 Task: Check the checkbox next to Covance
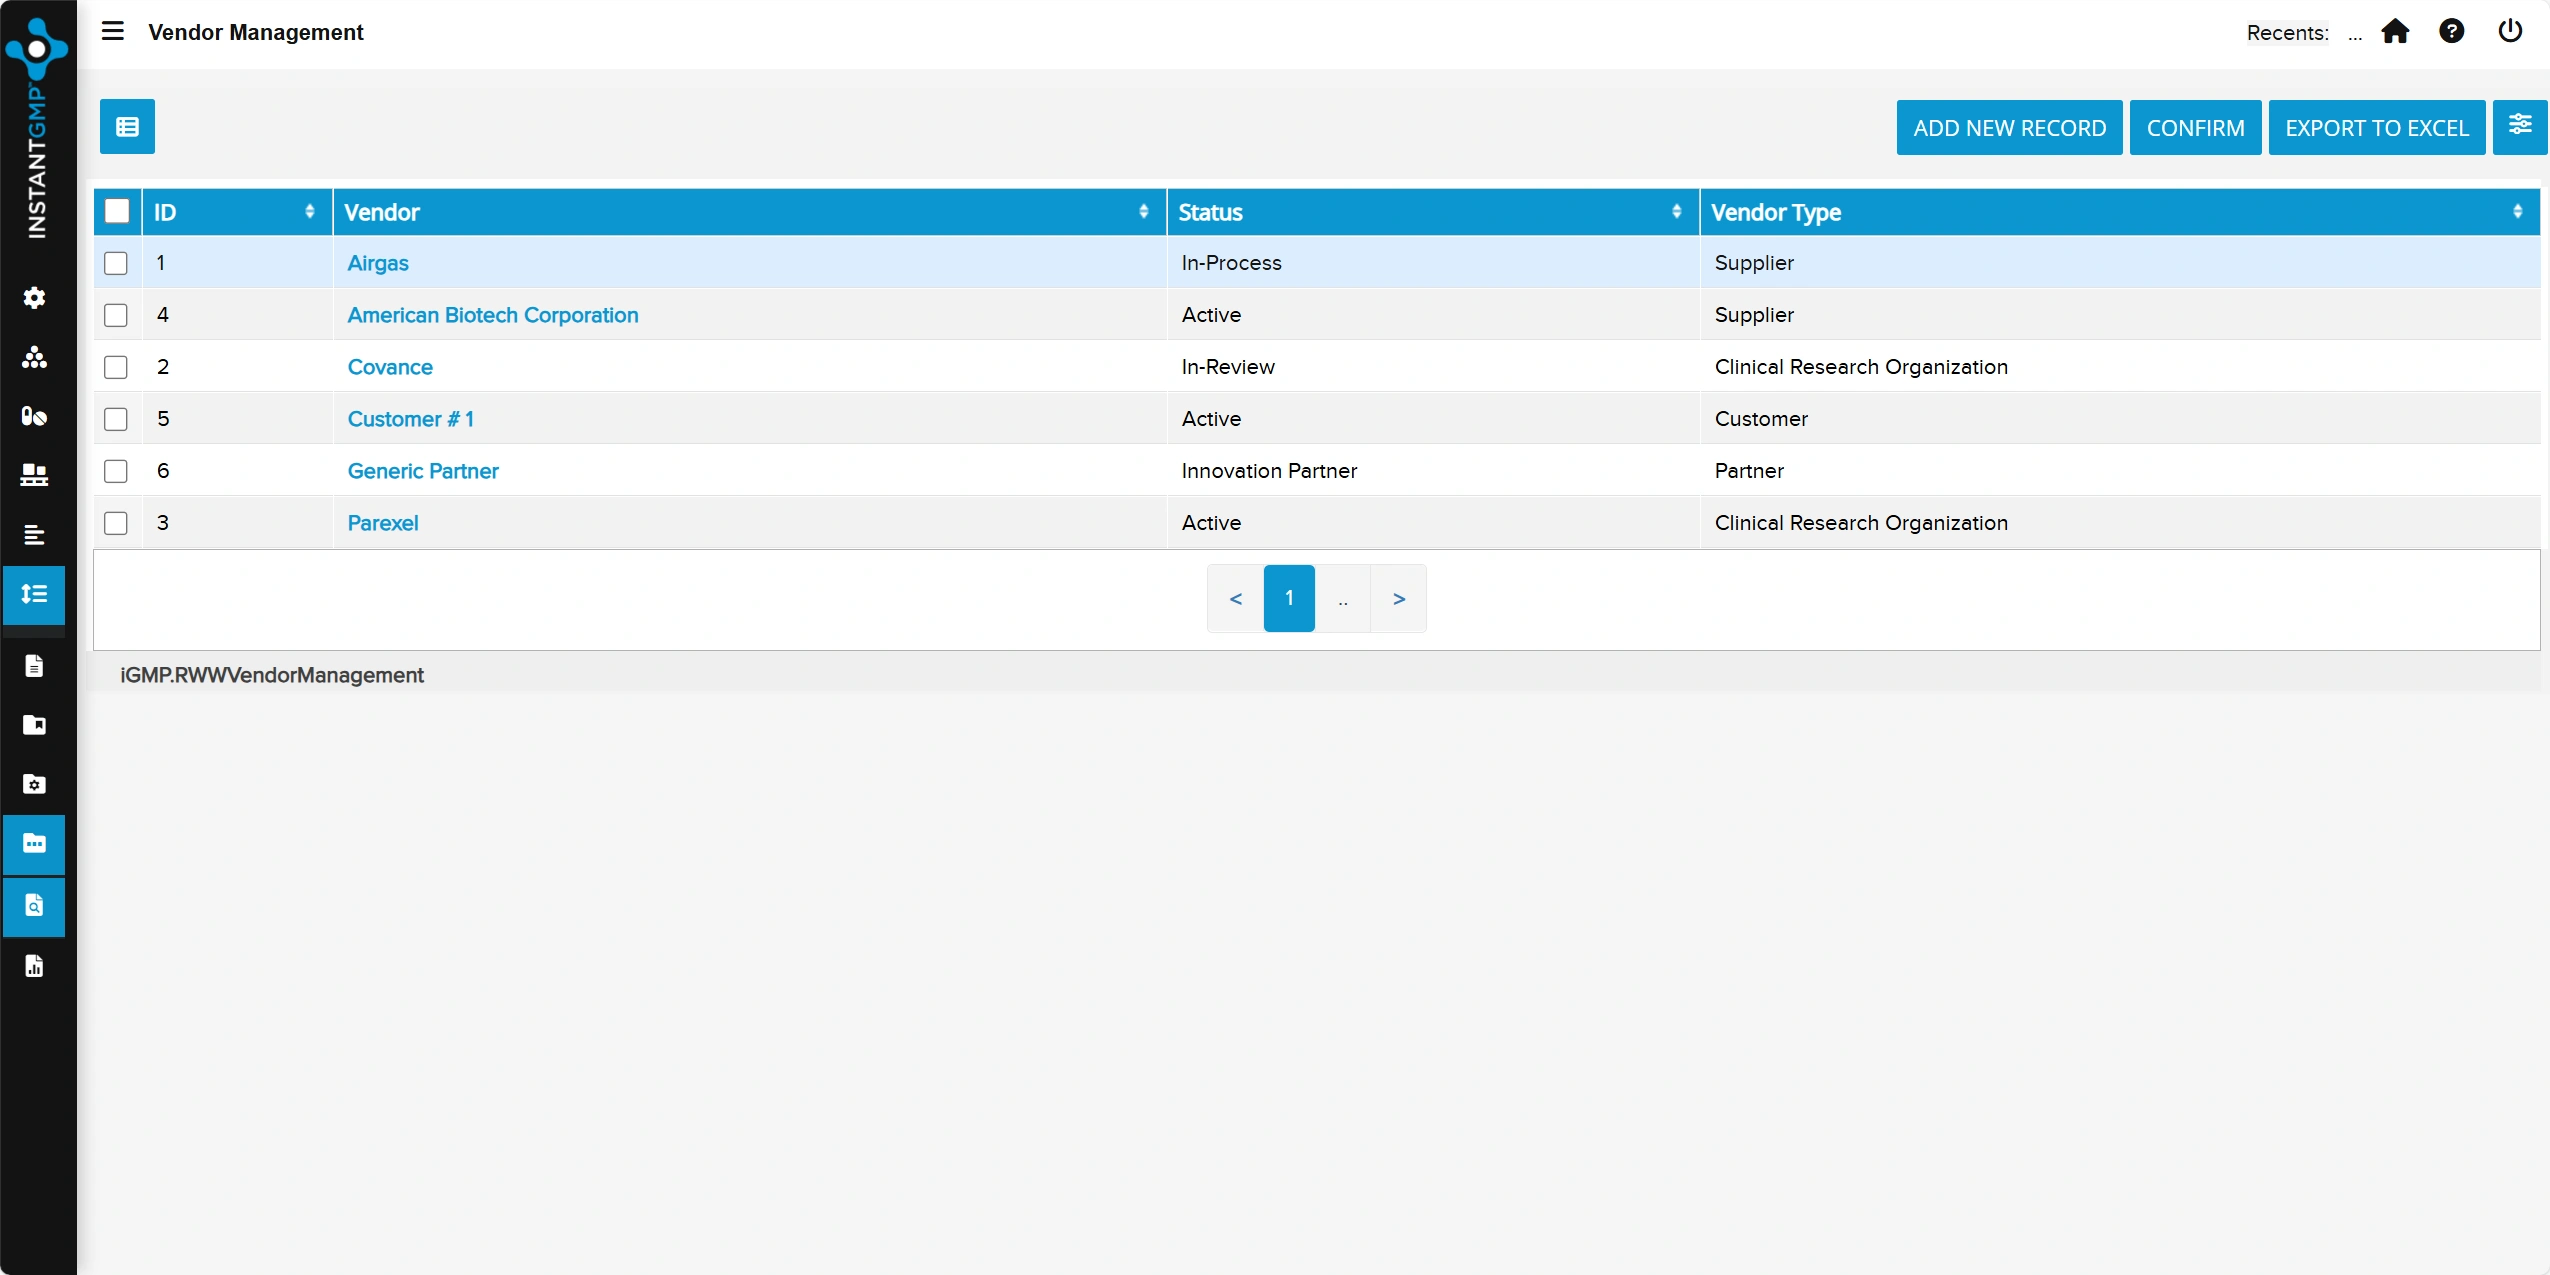pos(116,367)
